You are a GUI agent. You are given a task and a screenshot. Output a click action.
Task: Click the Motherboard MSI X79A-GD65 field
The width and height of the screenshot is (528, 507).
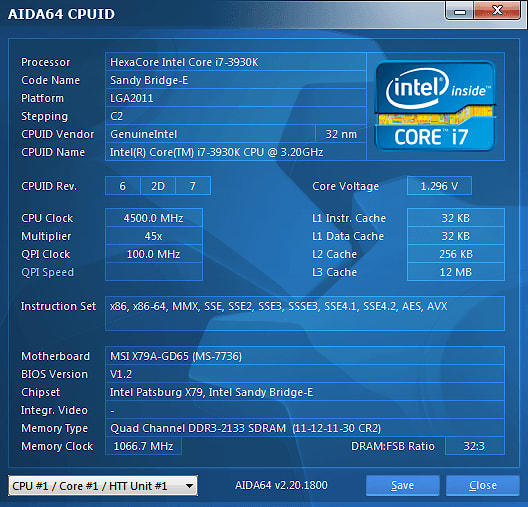[305, 356]
